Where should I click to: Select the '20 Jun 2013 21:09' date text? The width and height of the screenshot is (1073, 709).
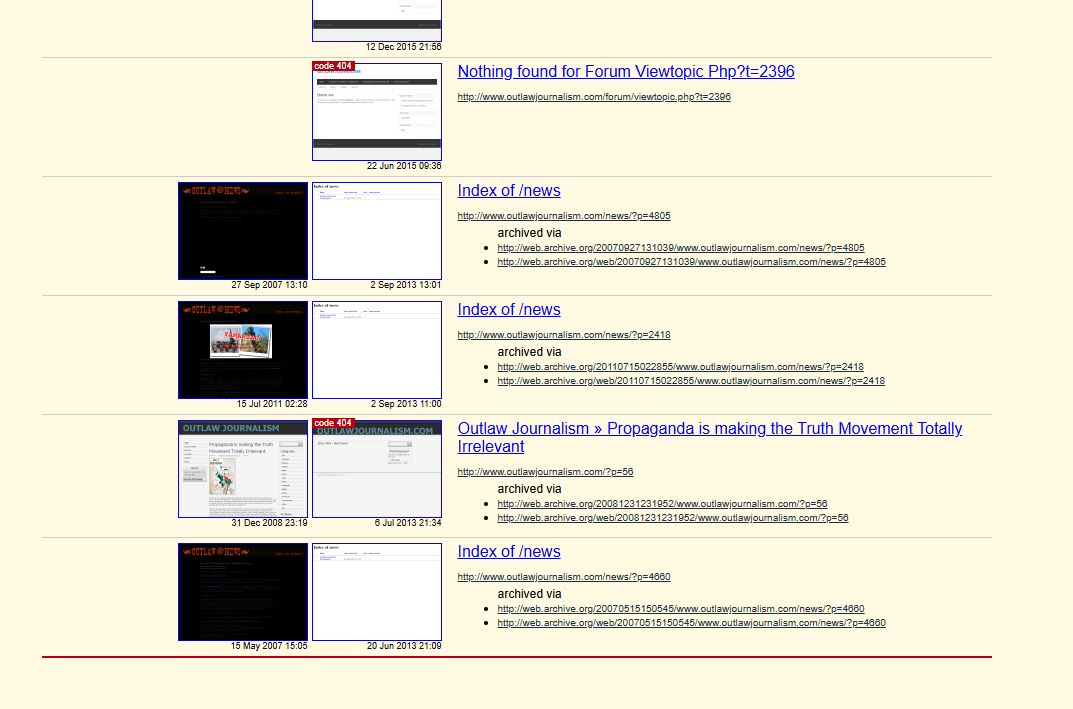404,646
